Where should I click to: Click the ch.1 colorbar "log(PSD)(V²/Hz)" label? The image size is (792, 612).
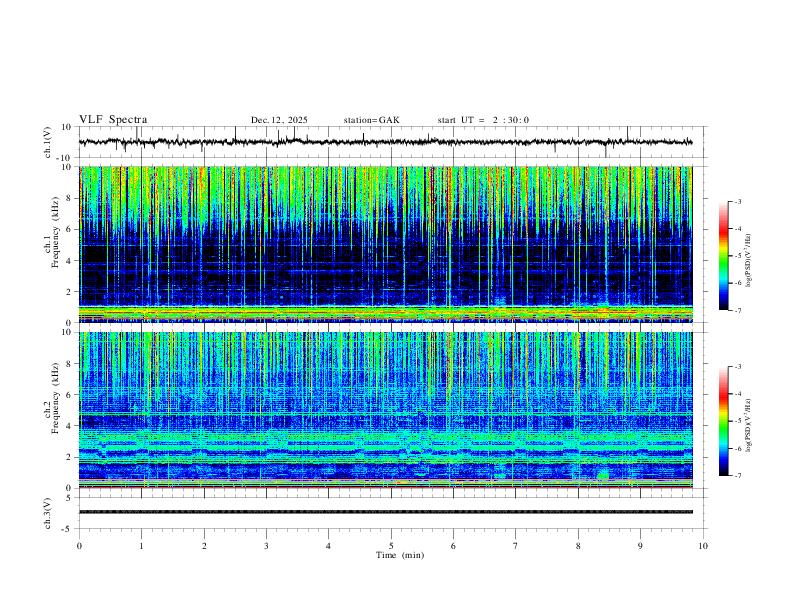coord(749,261)
